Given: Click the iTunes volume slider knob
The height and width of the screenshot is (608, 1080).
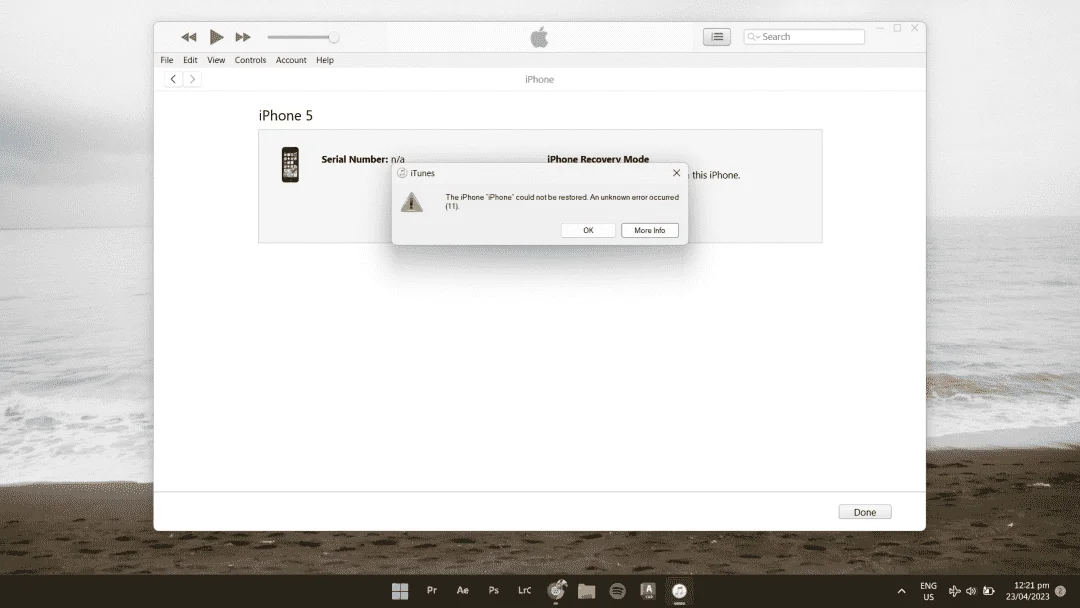Looking at the screenshot, I should point(333,37).
